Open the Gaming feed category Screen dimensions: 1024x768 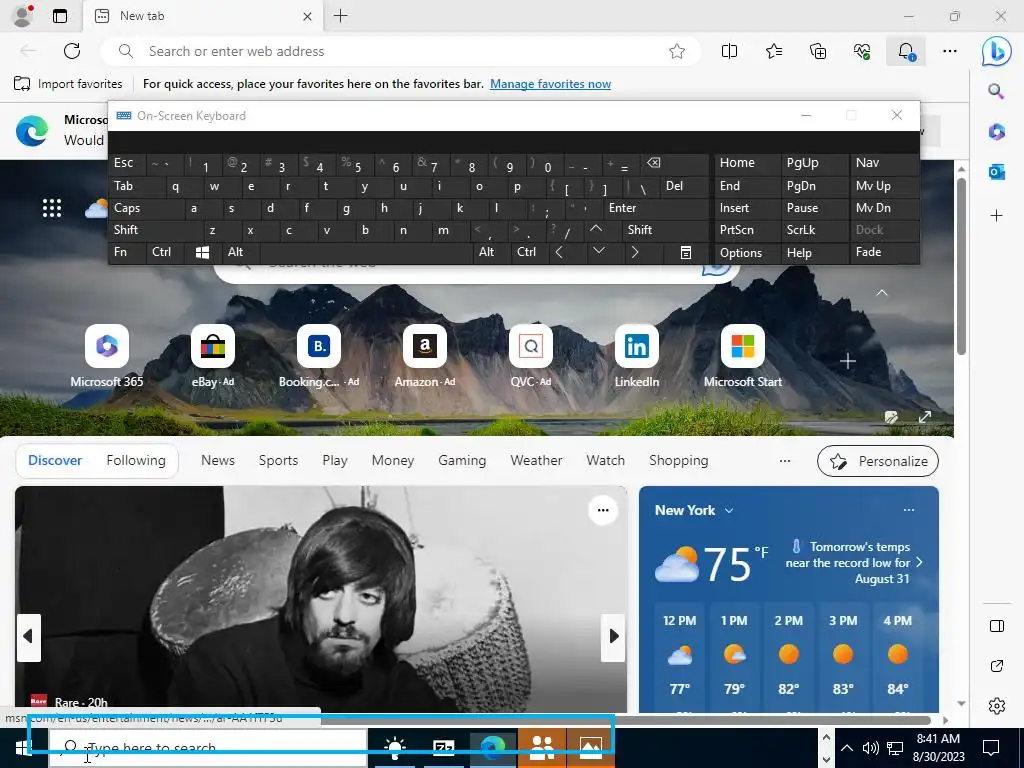pyautogui.click(x=462, y=460)
